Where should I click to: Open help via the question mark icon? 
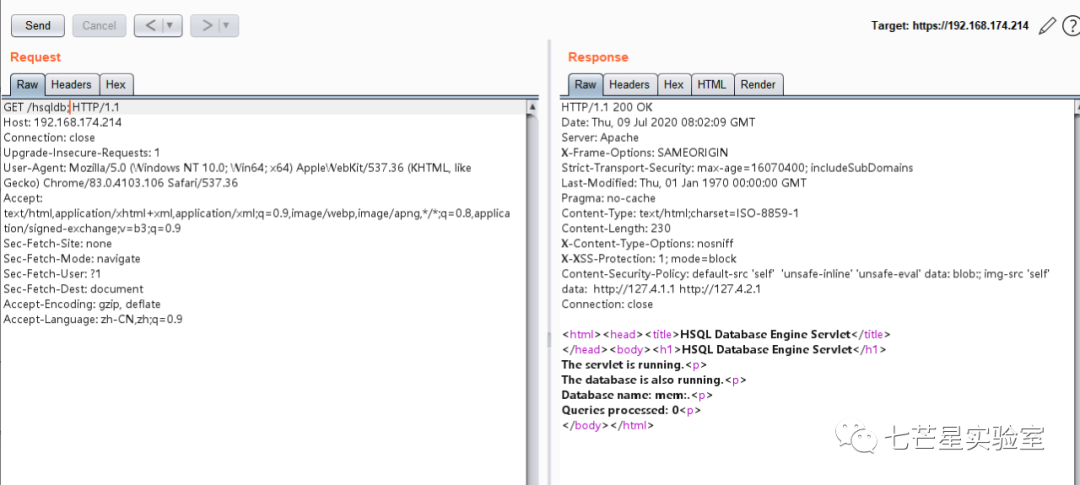pyautogui.click(x=1070, y=26)
